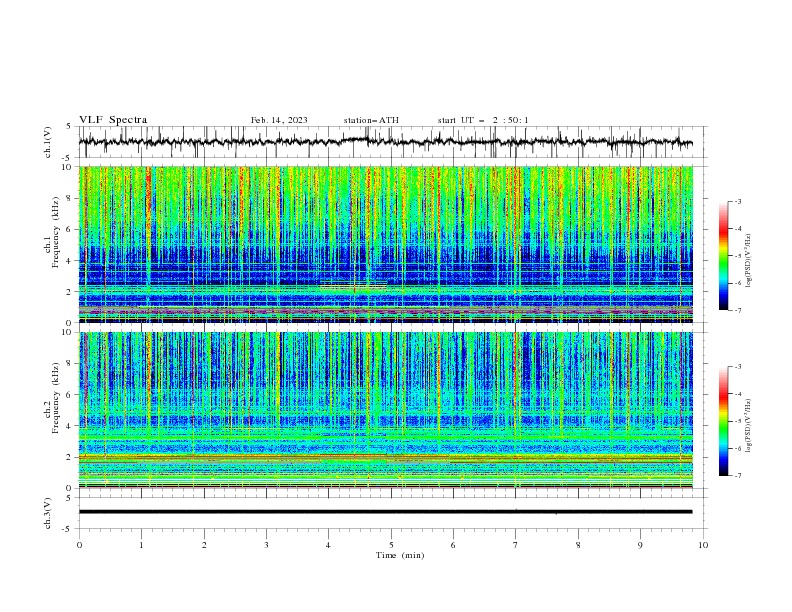
Task: Click the ch.2 spectrogram panel
Action: click(x=386, y=410)
